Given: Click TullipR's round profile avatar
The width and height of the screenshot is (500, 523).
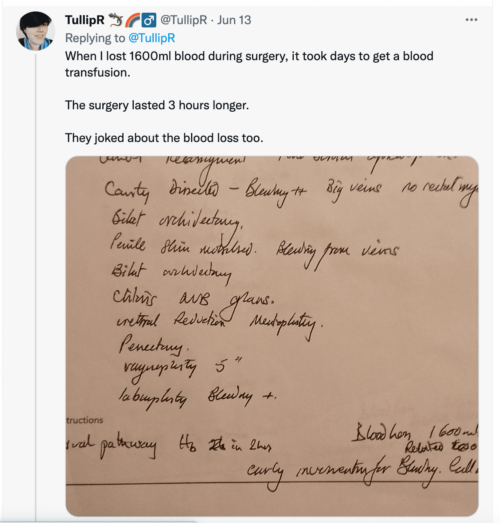Looking at the screenshot, I should [x=36, y=31].
